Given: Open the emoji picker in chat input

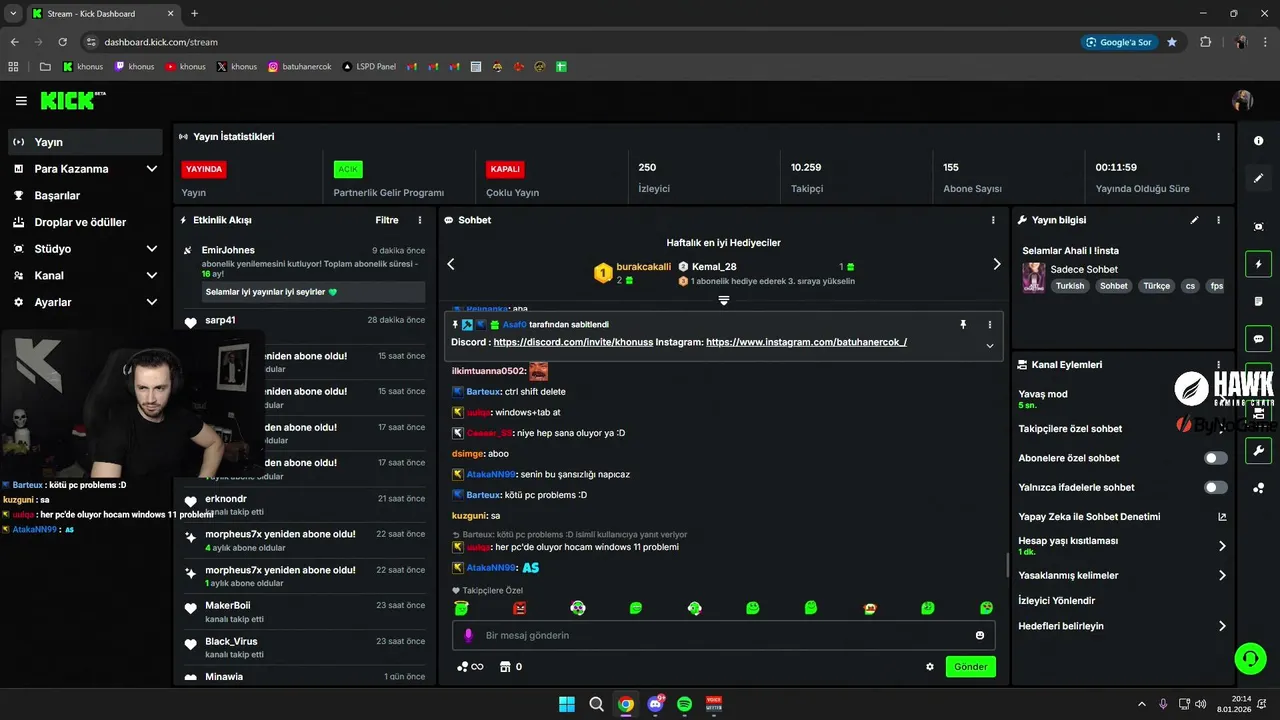Looking at the screenshot, I should pos(980,635).
